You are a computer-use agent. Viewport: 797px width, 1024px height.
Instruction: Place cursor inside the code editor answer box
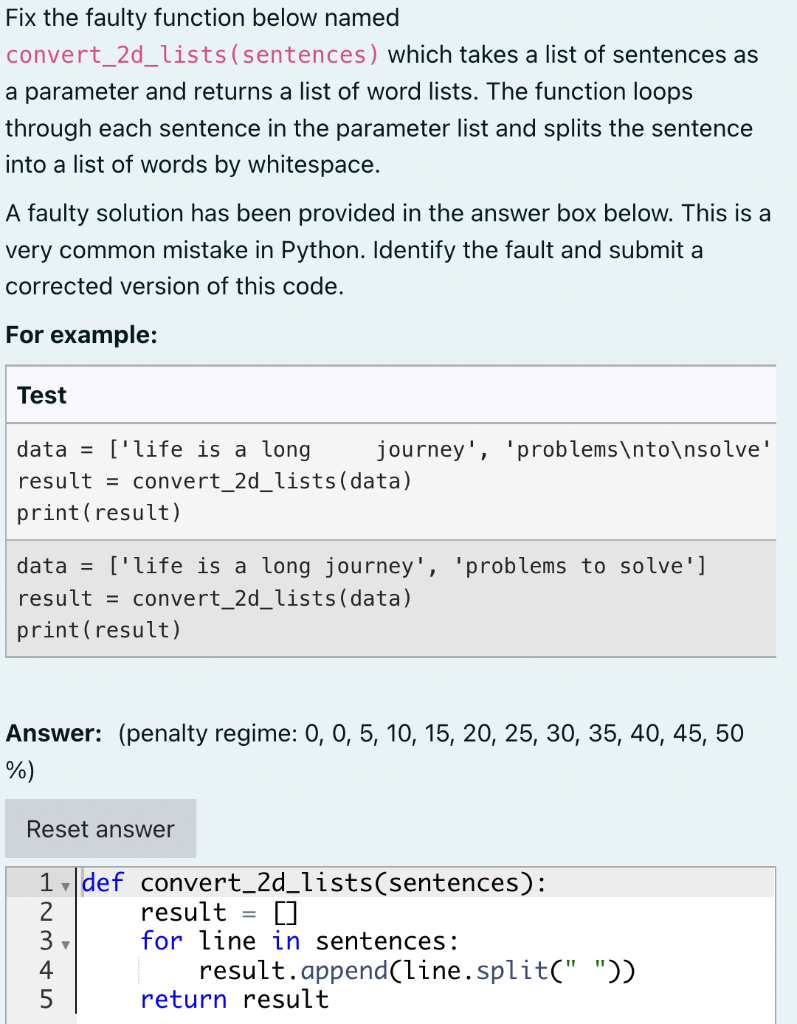pos(400,940)
